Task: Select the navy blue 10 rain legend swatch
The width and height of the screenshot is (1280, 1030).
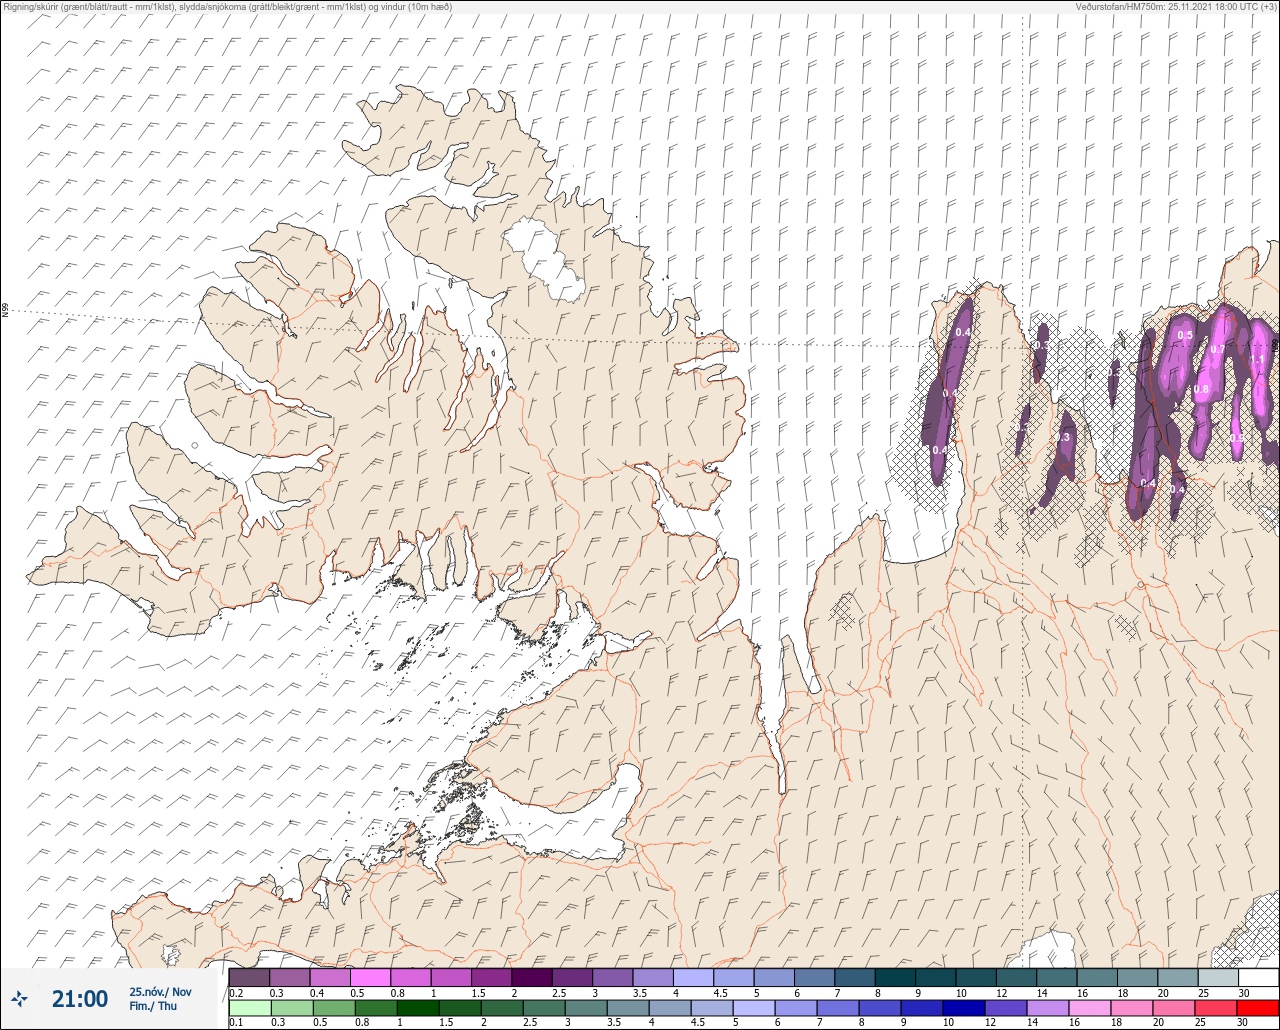Action: point(963,1008)
